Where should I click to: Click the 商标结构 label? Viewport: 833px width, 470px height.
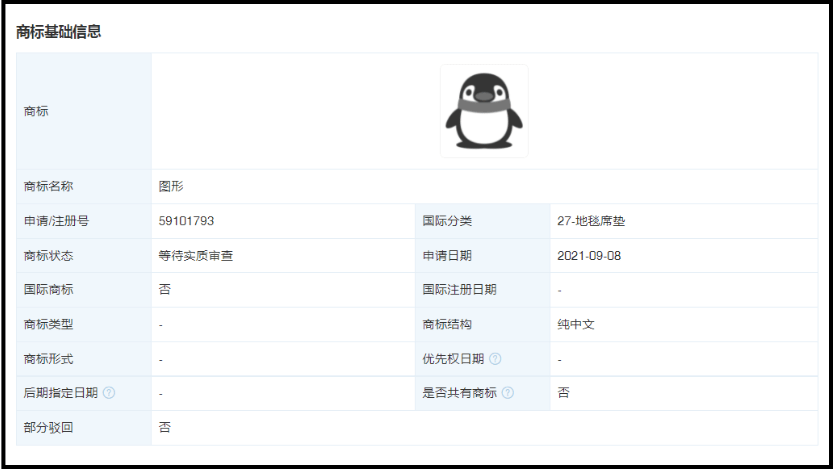(447, 325)
